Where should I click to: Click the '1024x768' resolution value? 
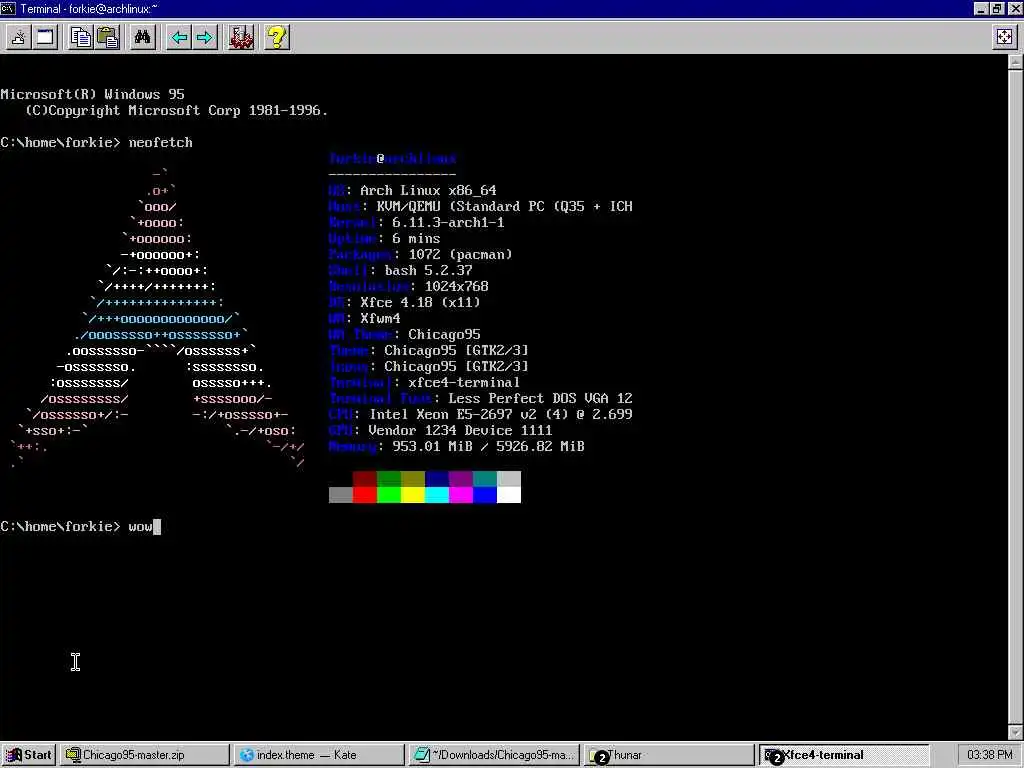tap(456, 286)
